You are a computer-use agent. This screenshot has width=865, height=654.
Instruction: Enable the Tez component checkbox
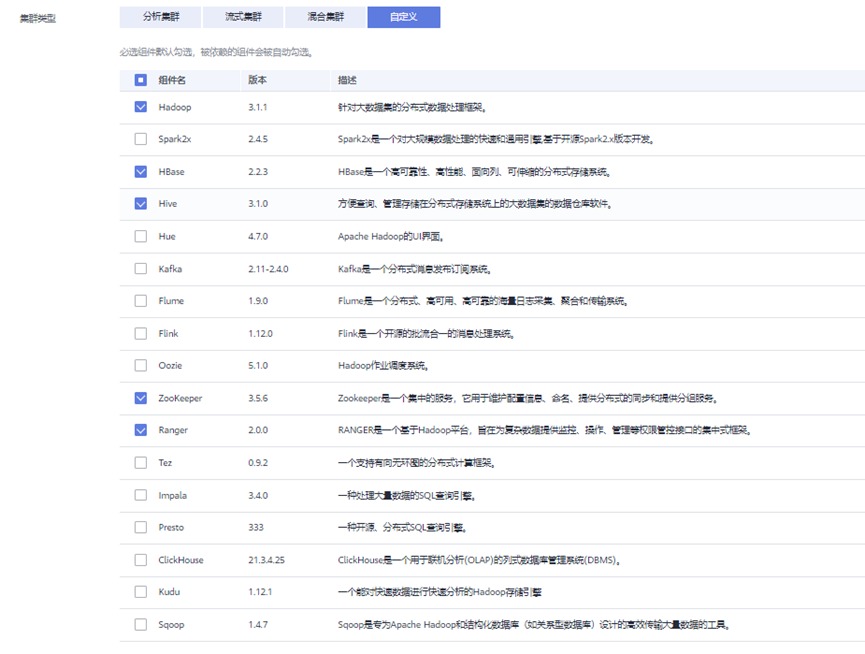tap(141, 463)
